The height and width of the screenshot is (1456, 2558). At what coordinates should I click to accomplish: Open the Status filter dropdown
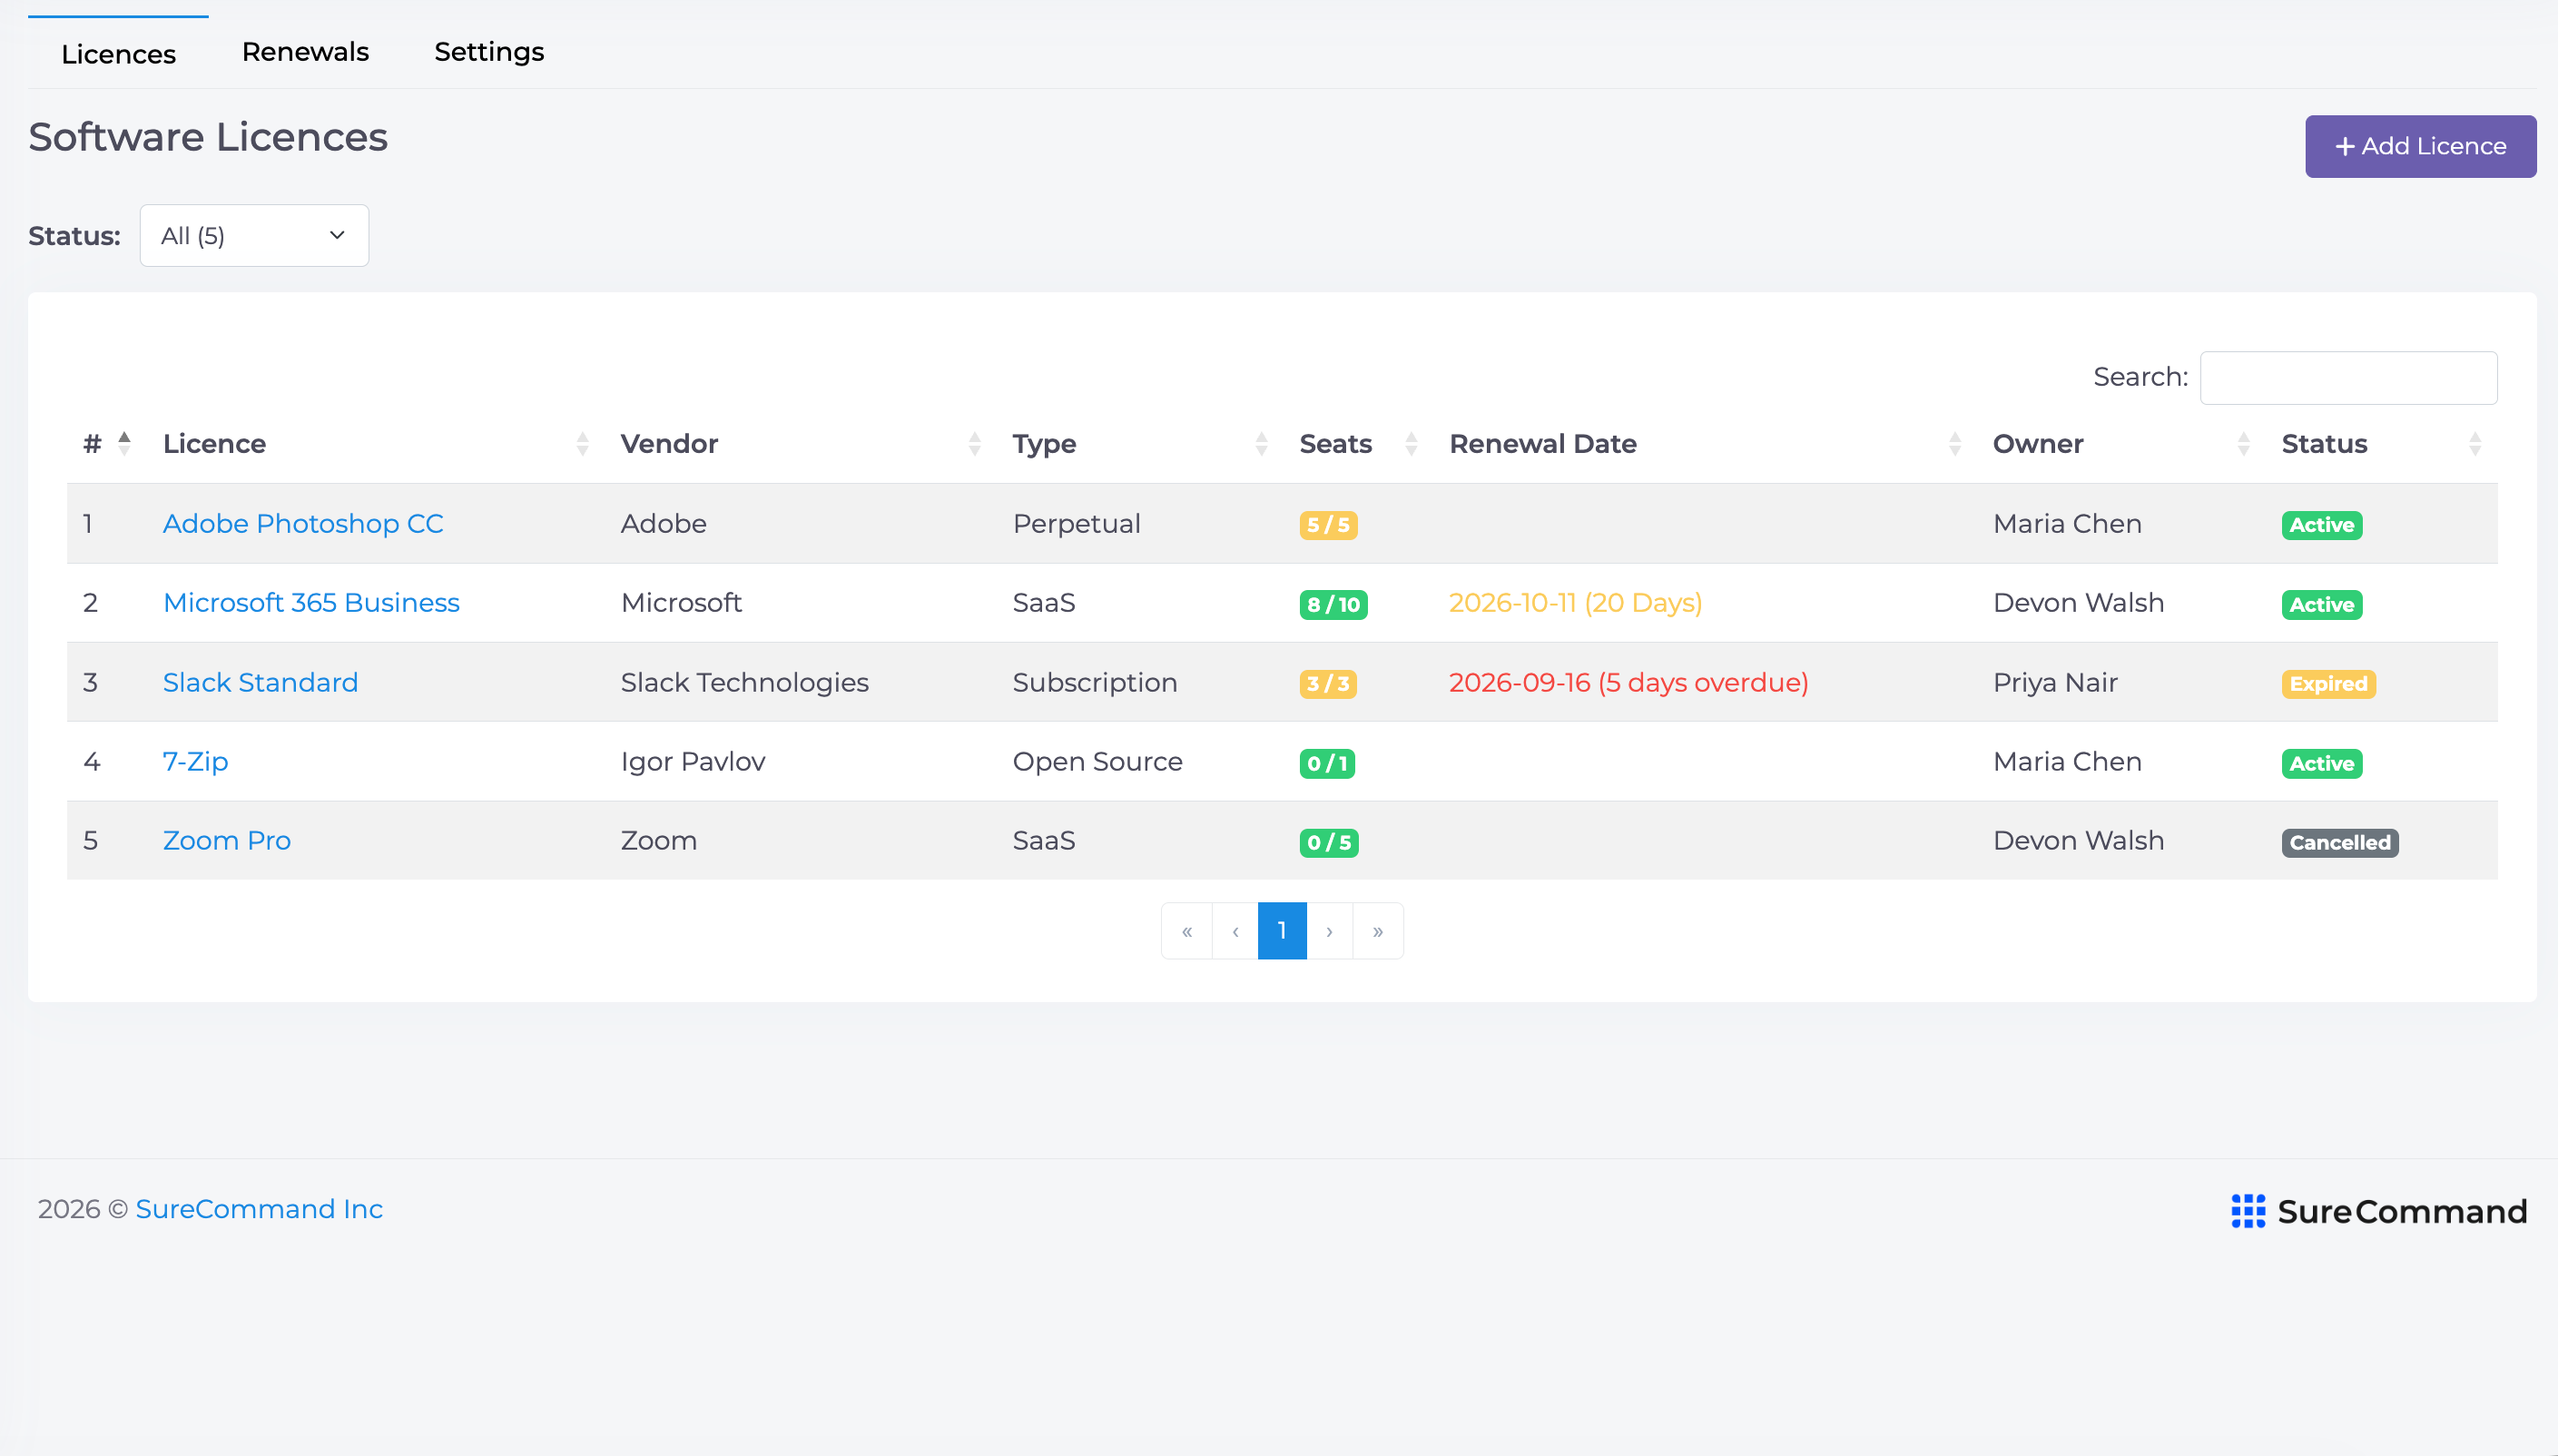pyautogui.click(x=254, y=236)
